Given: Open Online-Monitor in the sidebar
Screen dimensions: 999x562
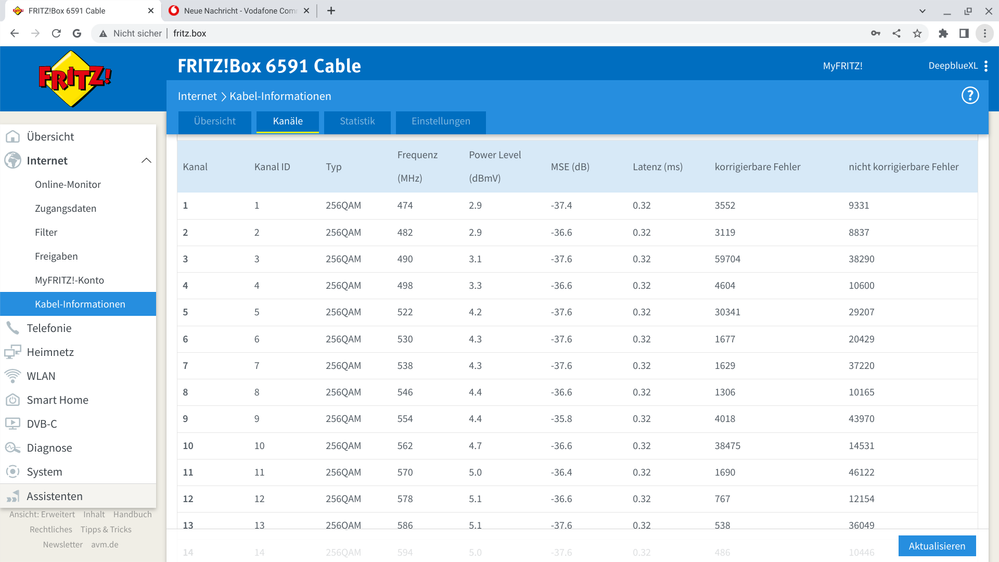Looking at the screenshot, I should click(67, 185).
